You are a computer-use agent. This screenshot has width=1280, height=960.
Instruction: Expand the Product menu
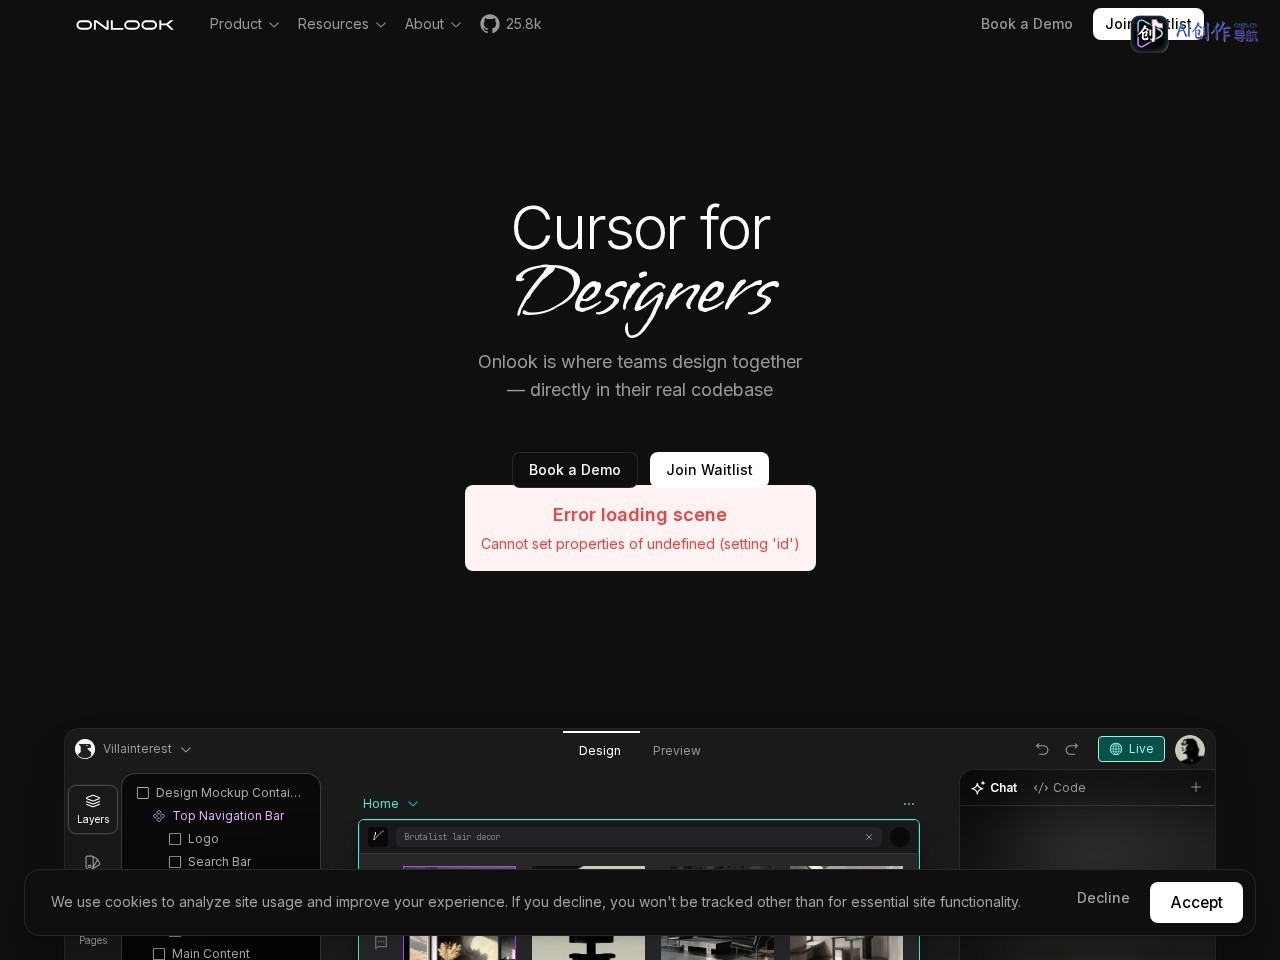coord(244,24)
